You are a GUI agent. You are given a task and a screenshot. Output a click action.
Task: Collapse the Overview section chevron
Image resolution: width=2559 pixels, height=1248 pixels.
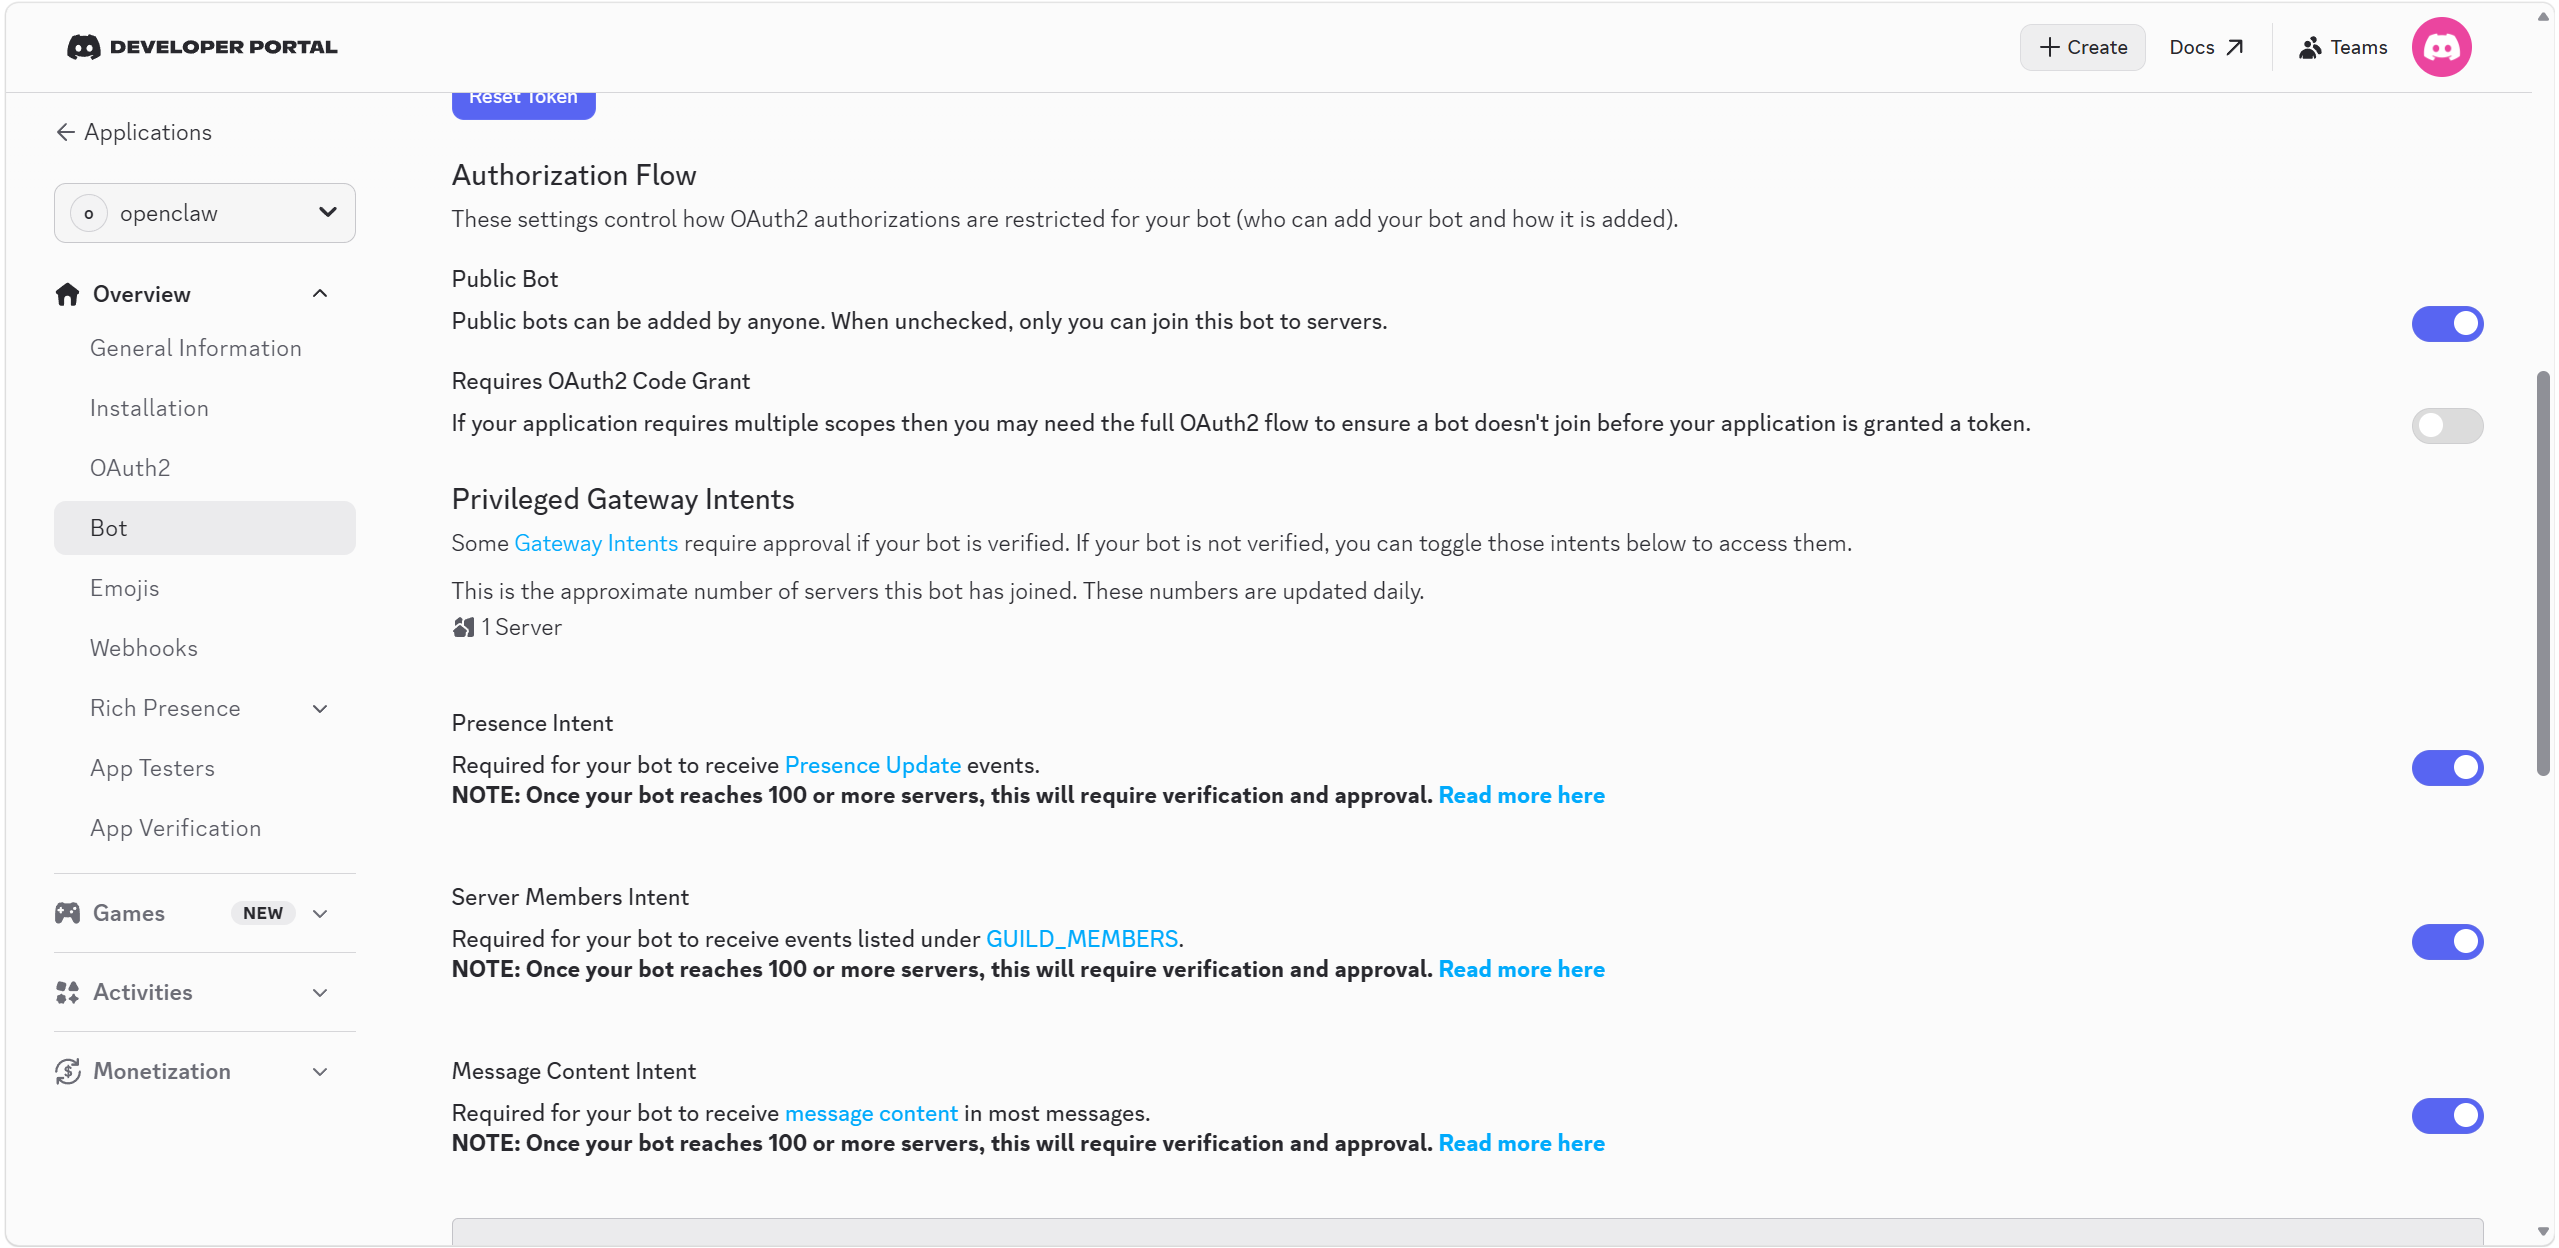(320, 294)
